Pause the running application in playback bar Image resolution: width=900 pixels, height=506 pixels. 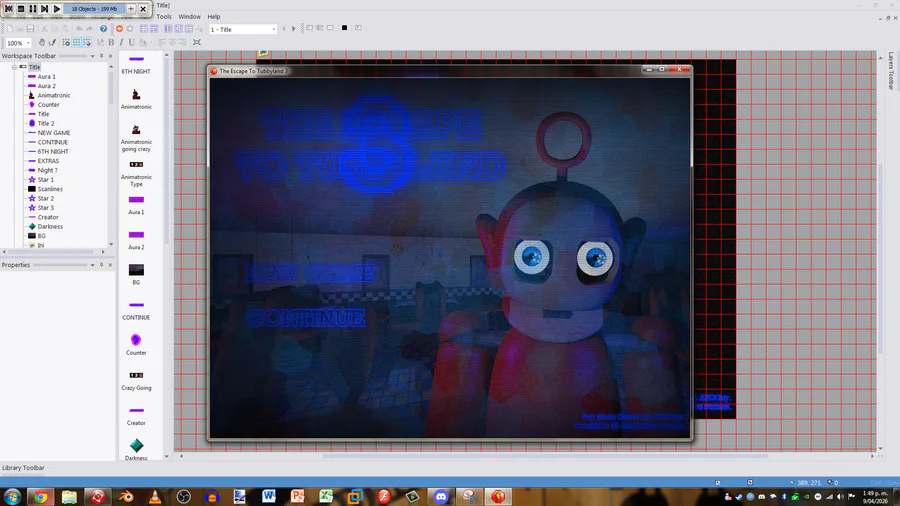(x=33, y=9)
